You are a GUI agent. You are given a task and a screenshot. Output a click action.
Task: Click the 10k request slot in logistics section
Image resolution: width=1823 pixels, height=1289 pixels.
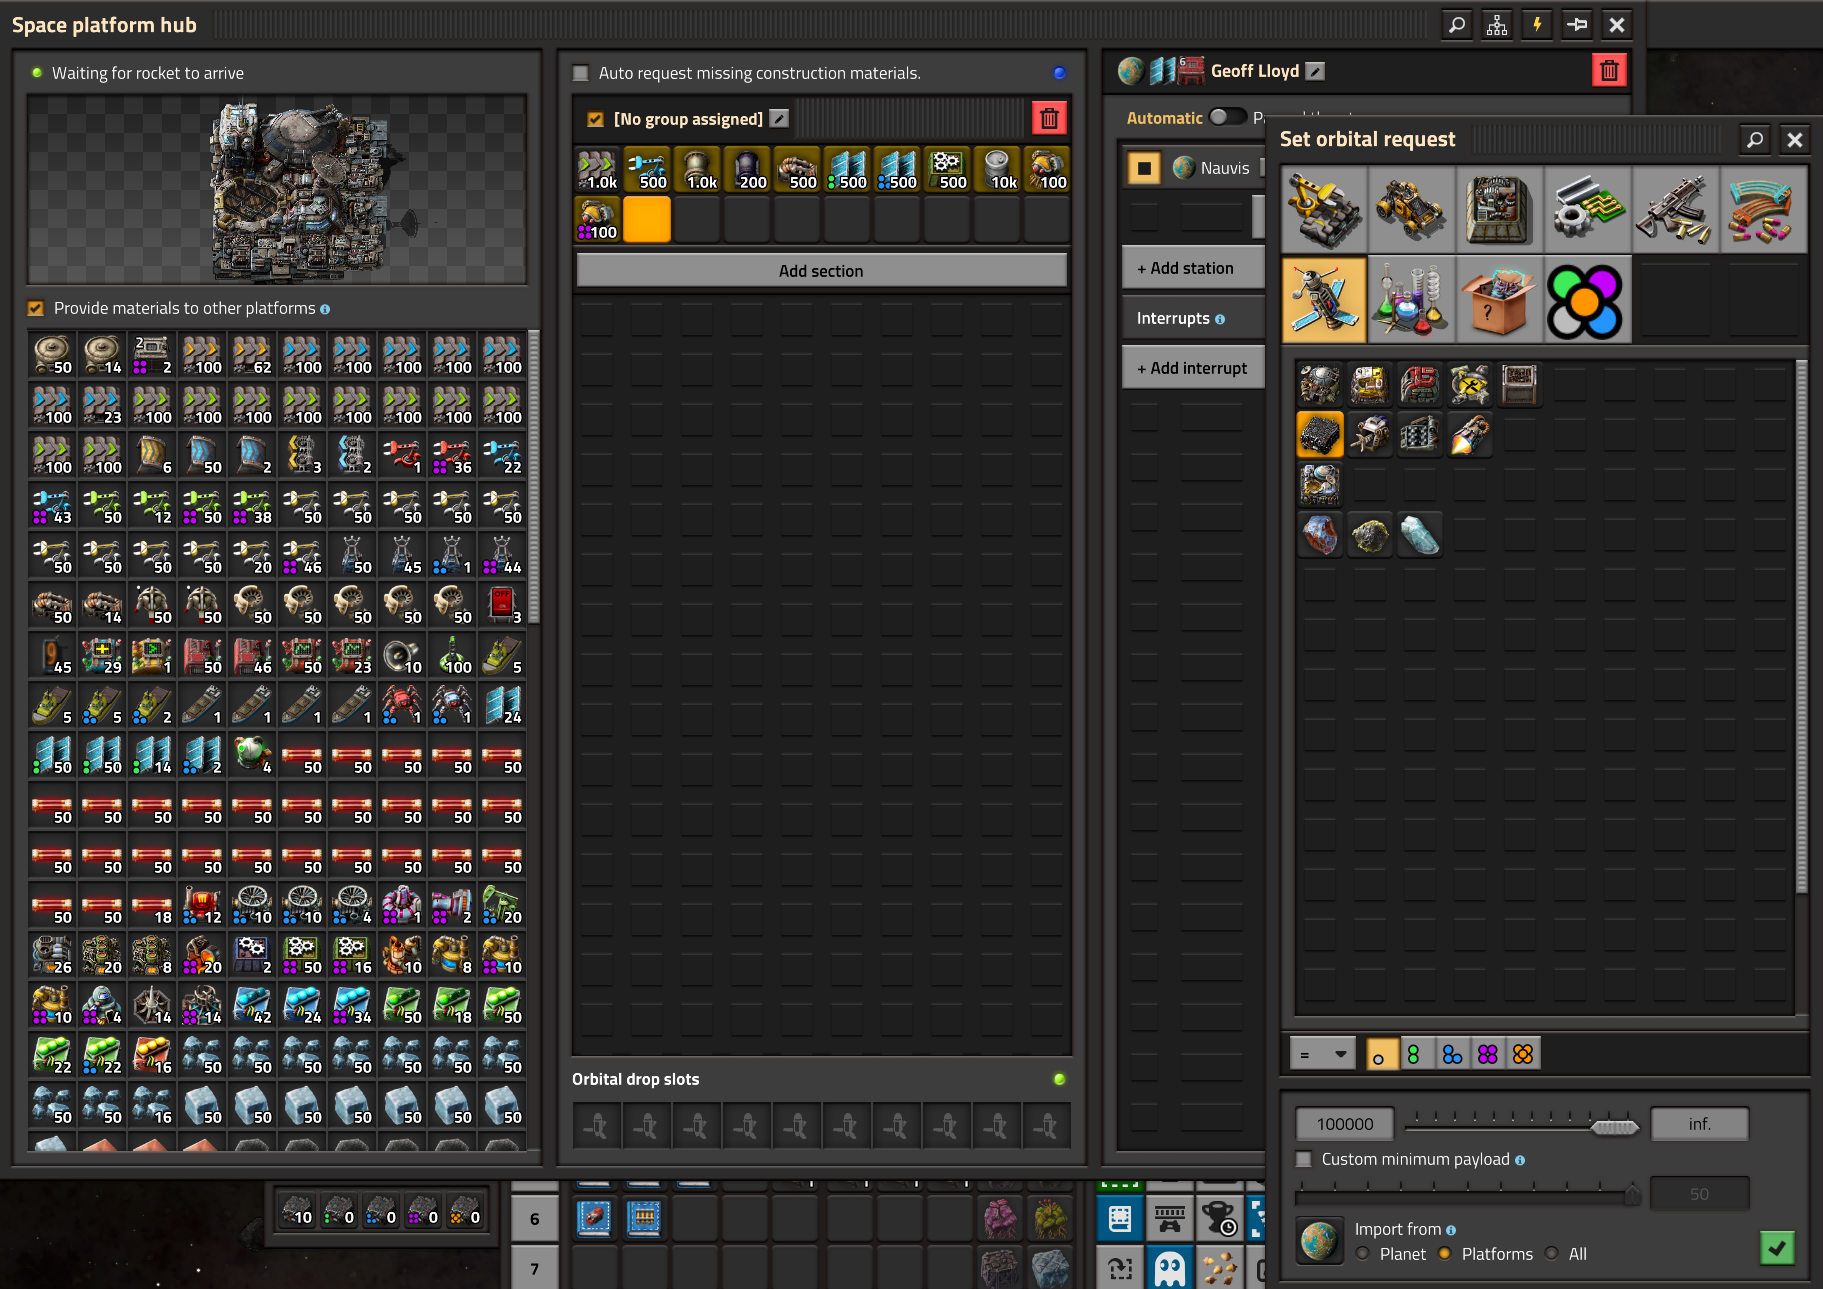point(997,169)
